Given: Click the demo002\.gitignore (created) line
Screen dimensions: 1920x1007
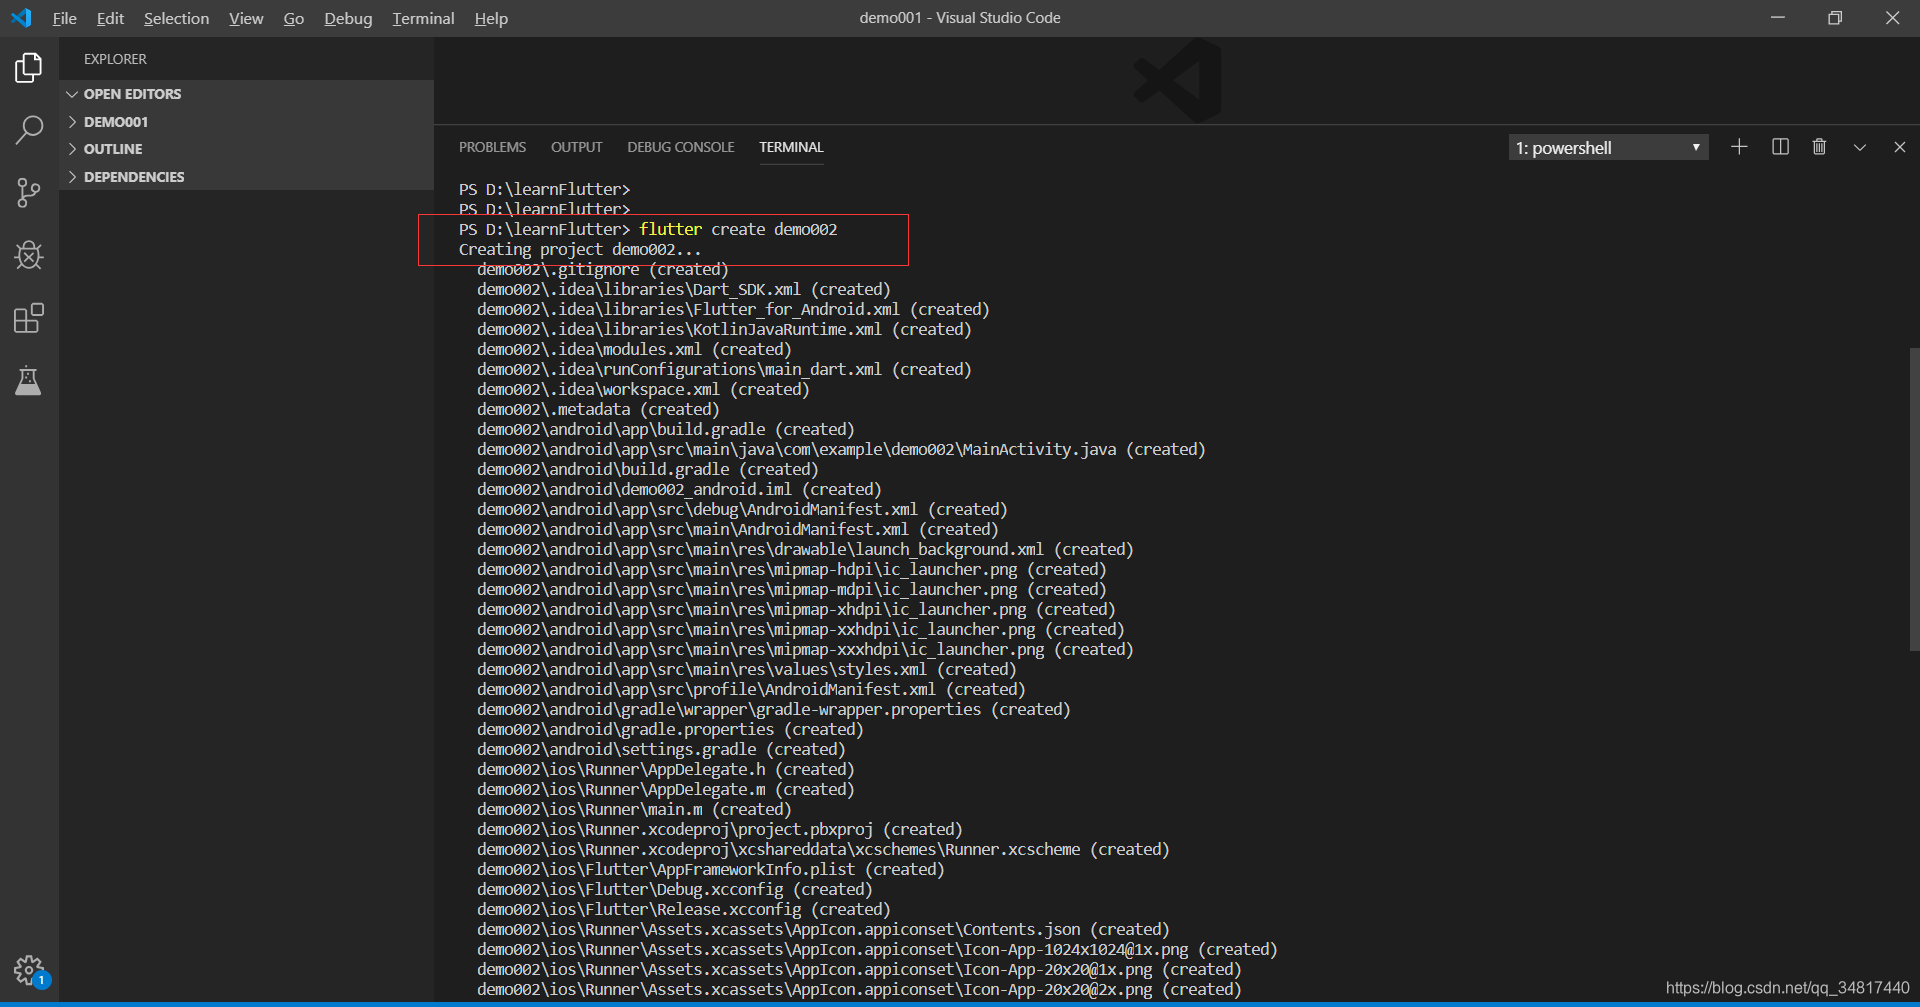Looking at the screenshot, I should [x=603, y=269].
